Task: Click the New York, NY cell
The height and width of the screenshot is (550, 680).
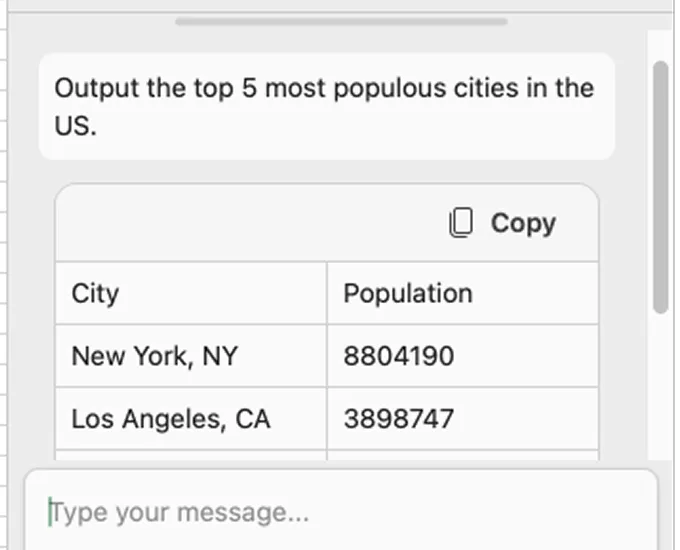Action: 191,356
